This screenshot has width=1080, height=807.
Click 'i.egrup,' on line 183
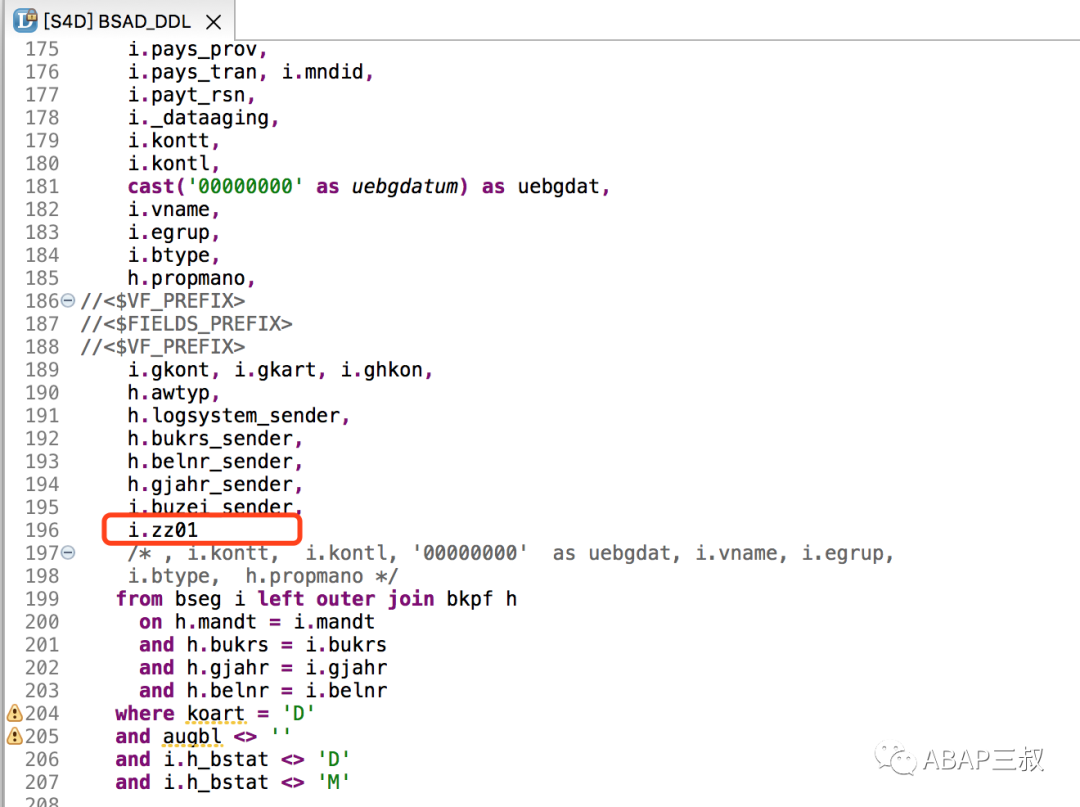pos(174,233)
